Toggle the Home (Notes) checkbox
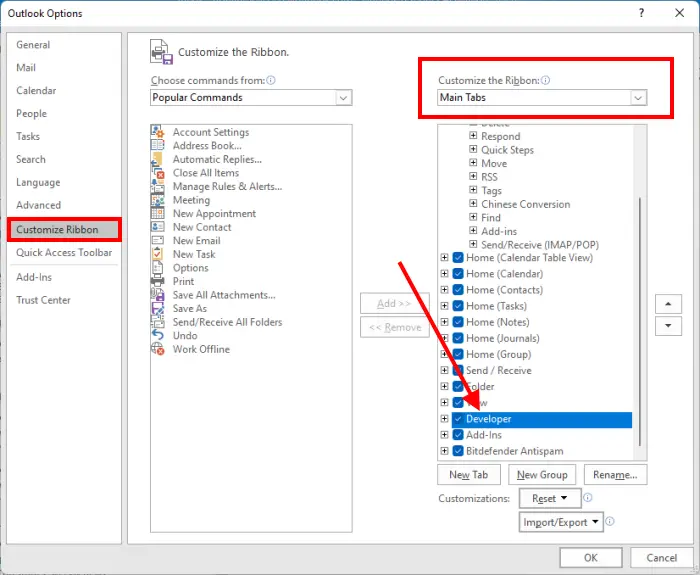700x575 pixels. coord(458,322)
